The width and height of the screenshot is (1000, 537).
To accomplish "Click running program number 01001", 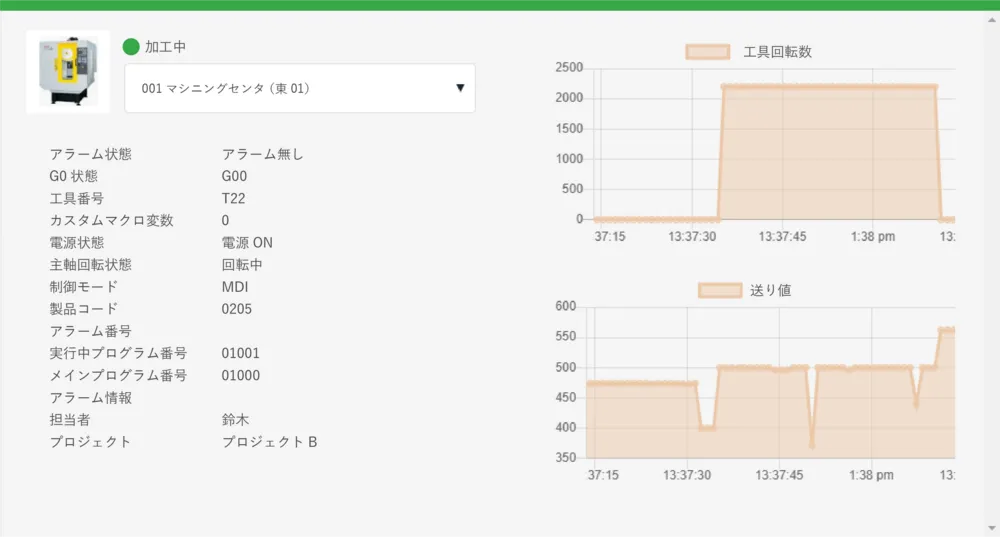I will (x=241, y=353).
